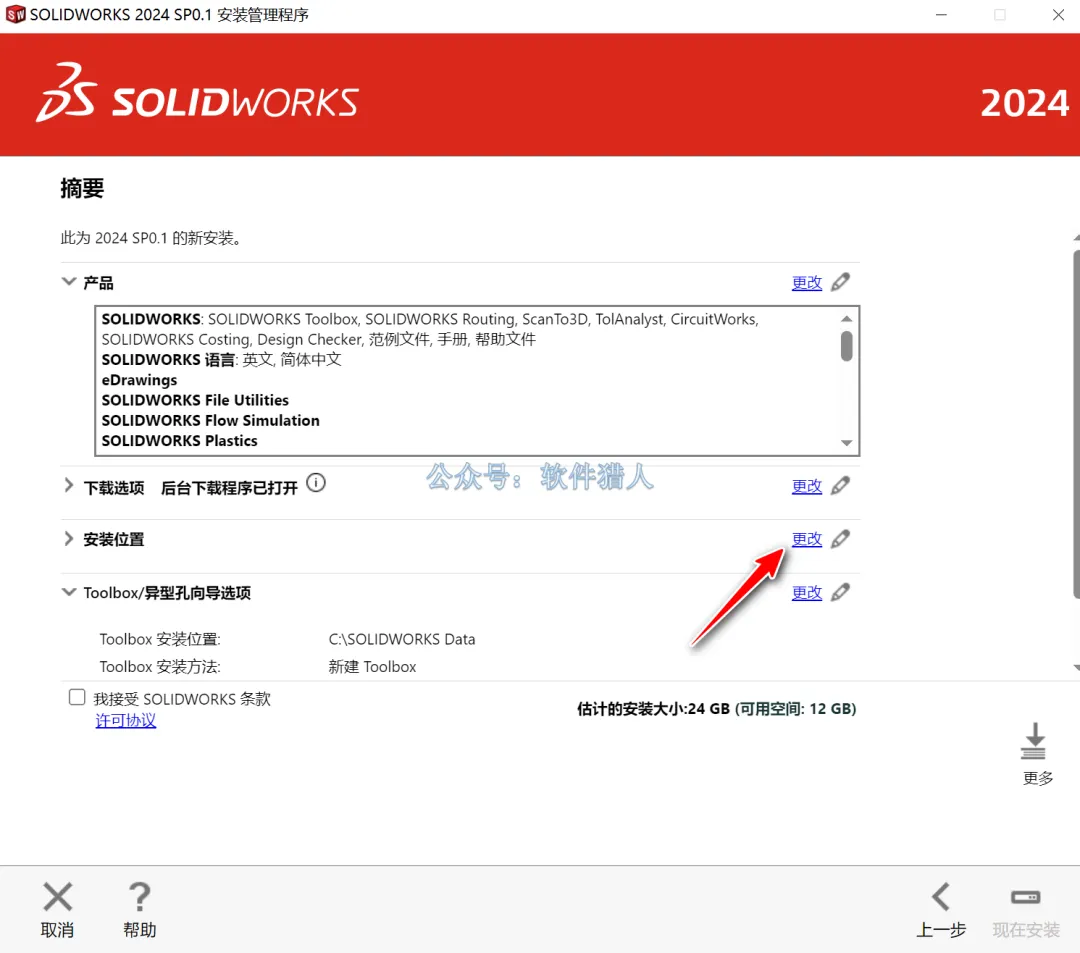Click the 取消 X icon
Screen dimensions: 1080x953
click(57, 897)
